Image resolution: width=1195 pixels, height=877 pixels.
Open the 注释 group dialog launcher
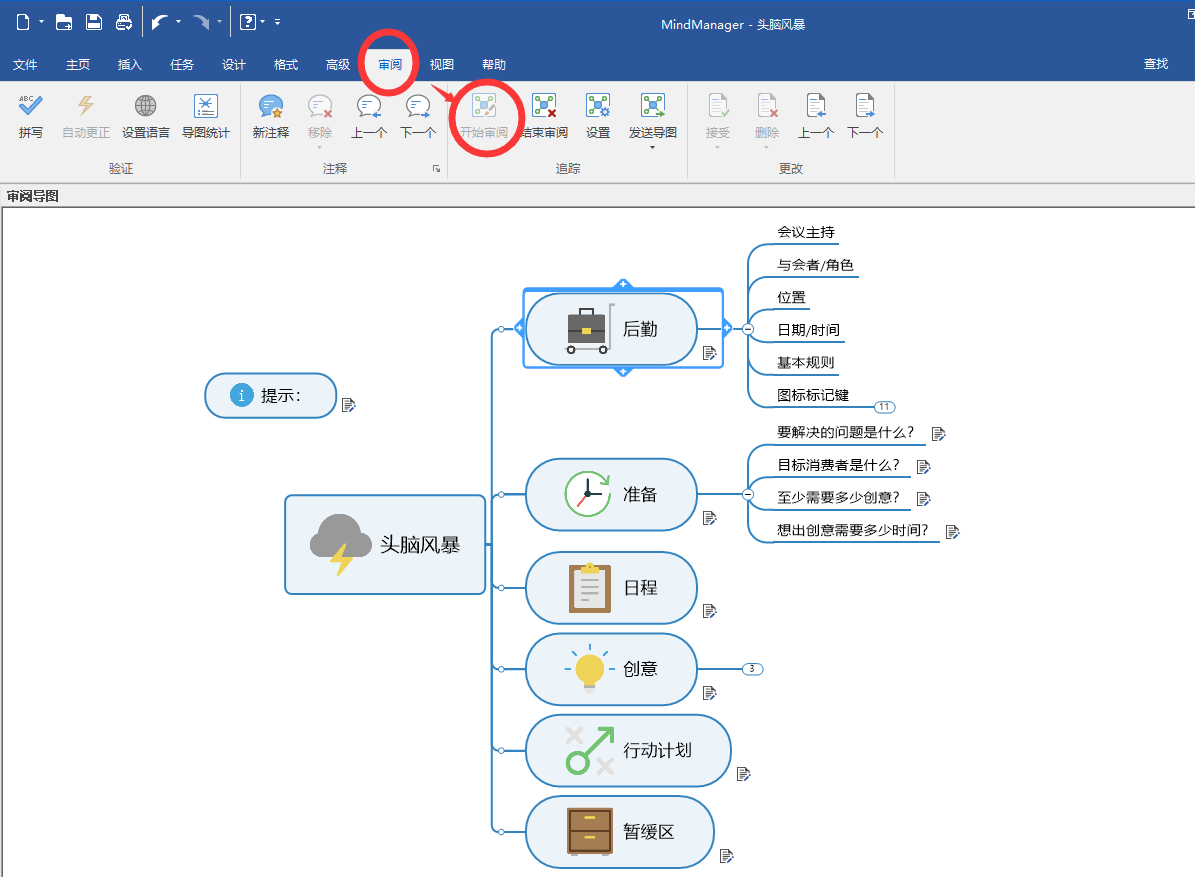pyautogui.click(x=437, y=168)
